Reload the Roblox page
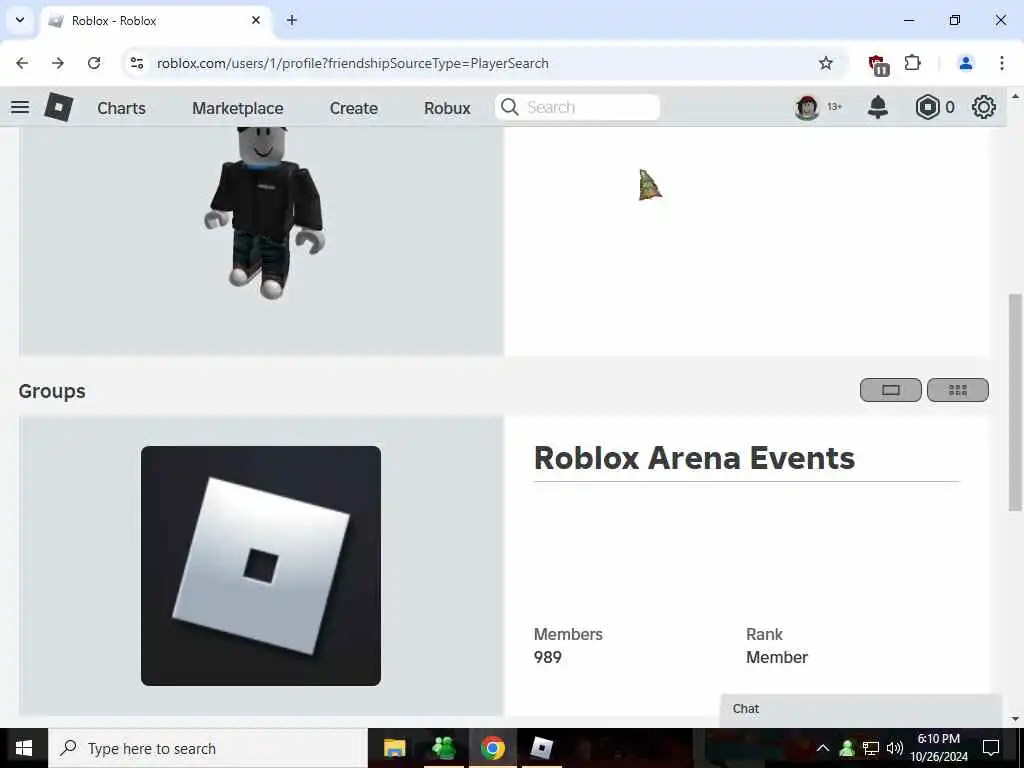Image resolution: width=1024 pixels, height=768 pixels. tap(94, 63)
